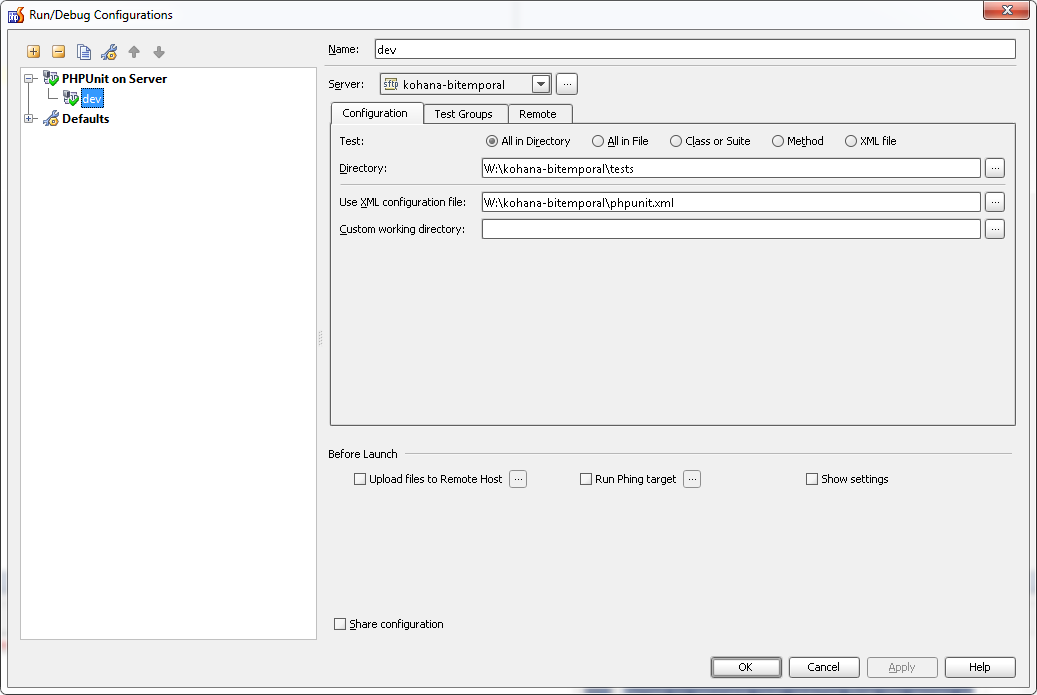Click the Custom working directory field
Screen dimensions: 1037x695
pyautogui.click(x=731, y=229)
